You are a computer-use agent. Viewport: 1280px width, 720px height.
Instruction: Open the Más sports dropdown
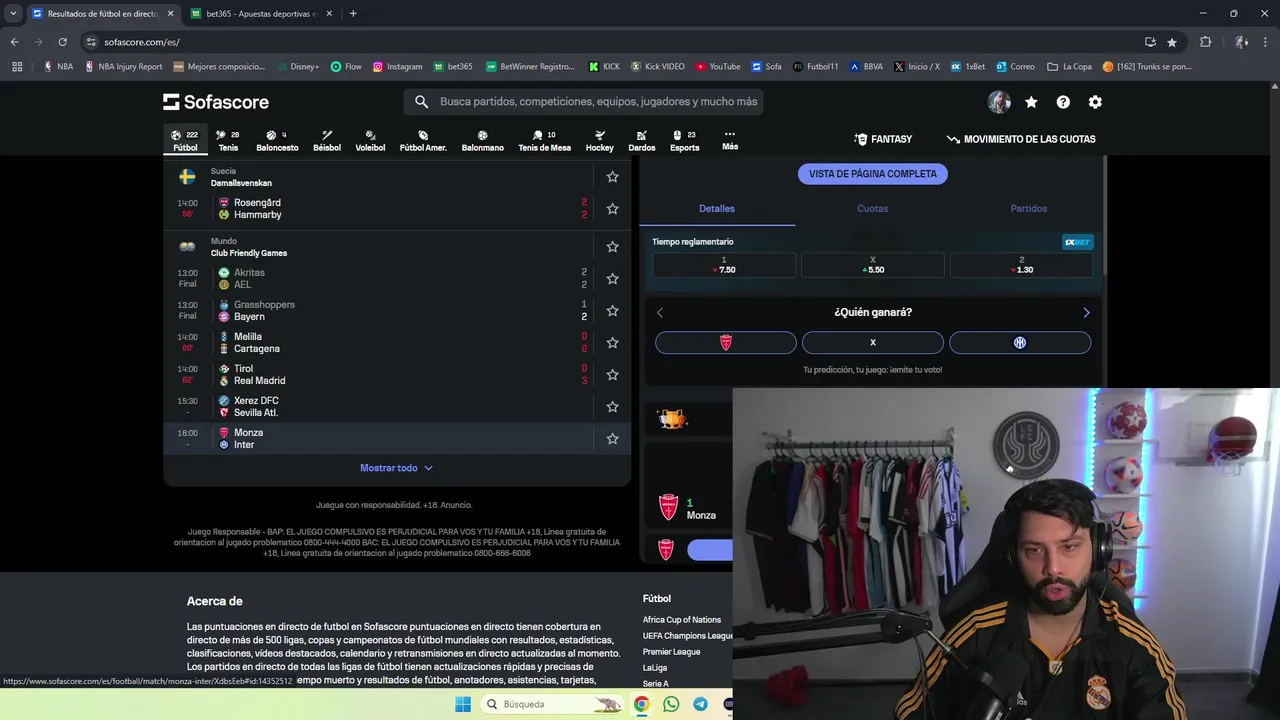pos(730,140)
